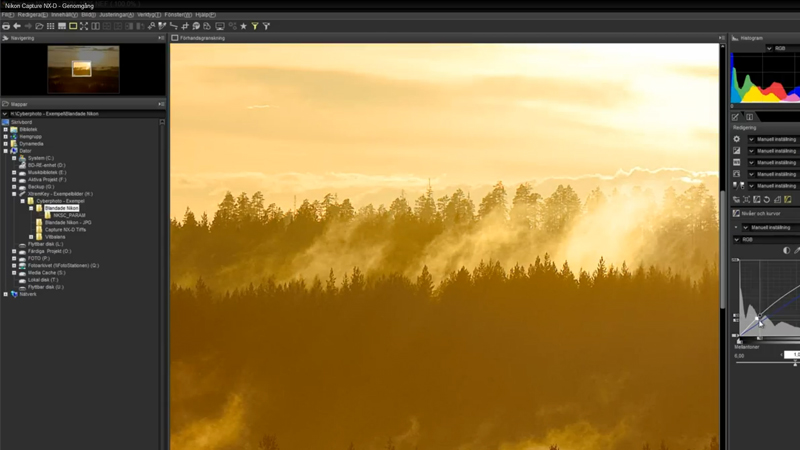Click the fullscreen view icon
The image size is (800, 450).
pos(84,26)
